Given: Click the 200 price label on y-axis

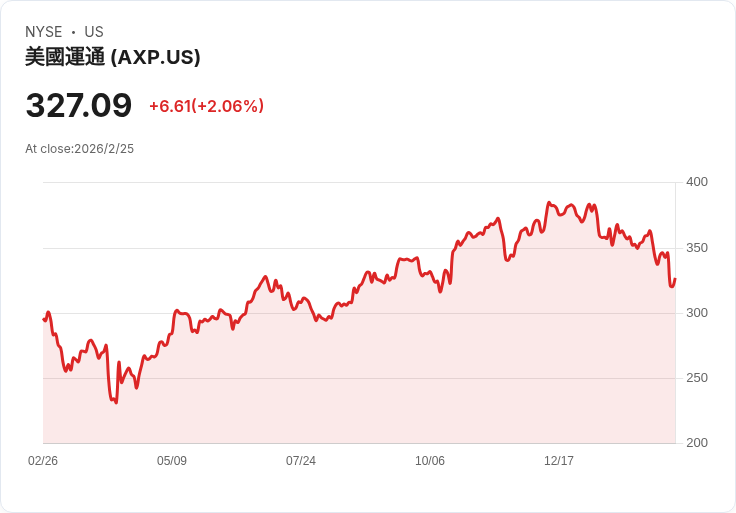Looking at the screenshot, I should point(697,443).
